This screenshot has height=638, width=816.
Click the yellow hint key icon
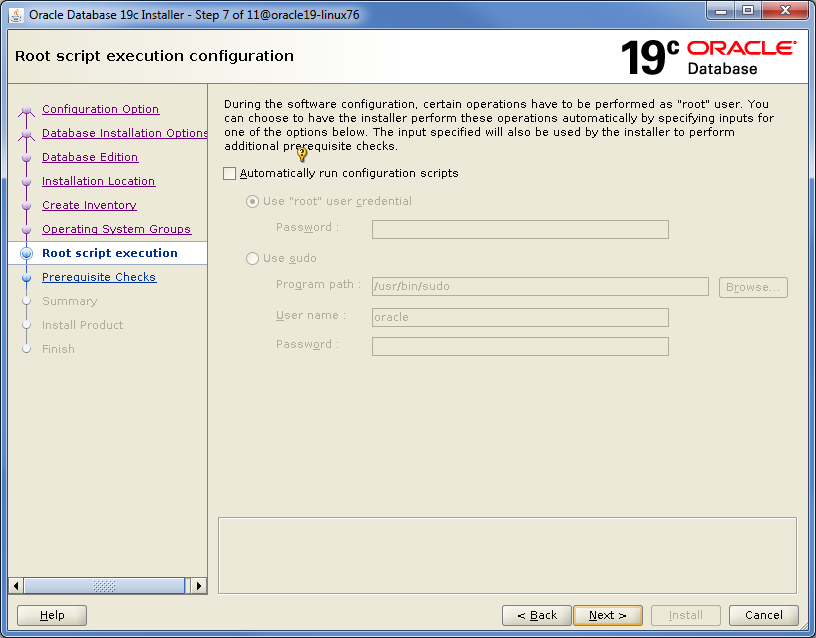pyautogui.click(x=302, y=155)
